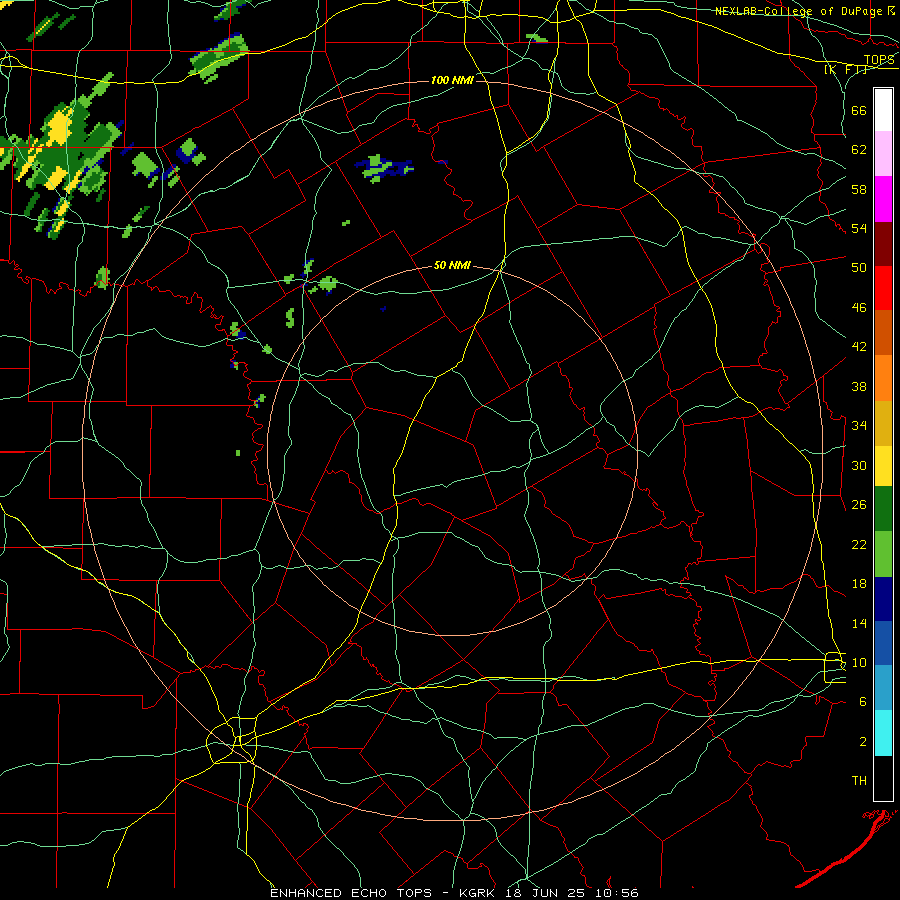
Task: Click the 50 NMI range ring label
Action: [x=452, y=265]
